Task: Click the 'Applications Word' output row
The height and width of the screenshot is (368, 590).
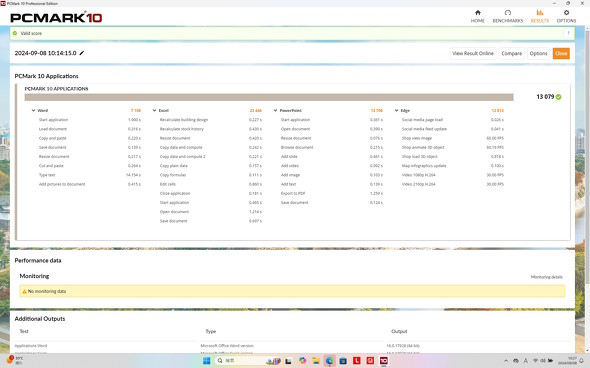Action: [x=292, y=346]
